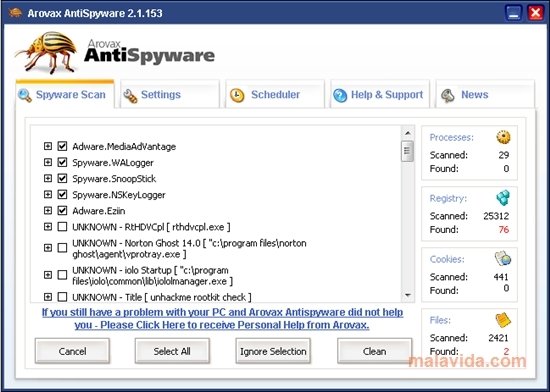Expand the Spyware.WALogger entry
The height and width of the screenshot is (392, 550).
(x=48, y=162)
